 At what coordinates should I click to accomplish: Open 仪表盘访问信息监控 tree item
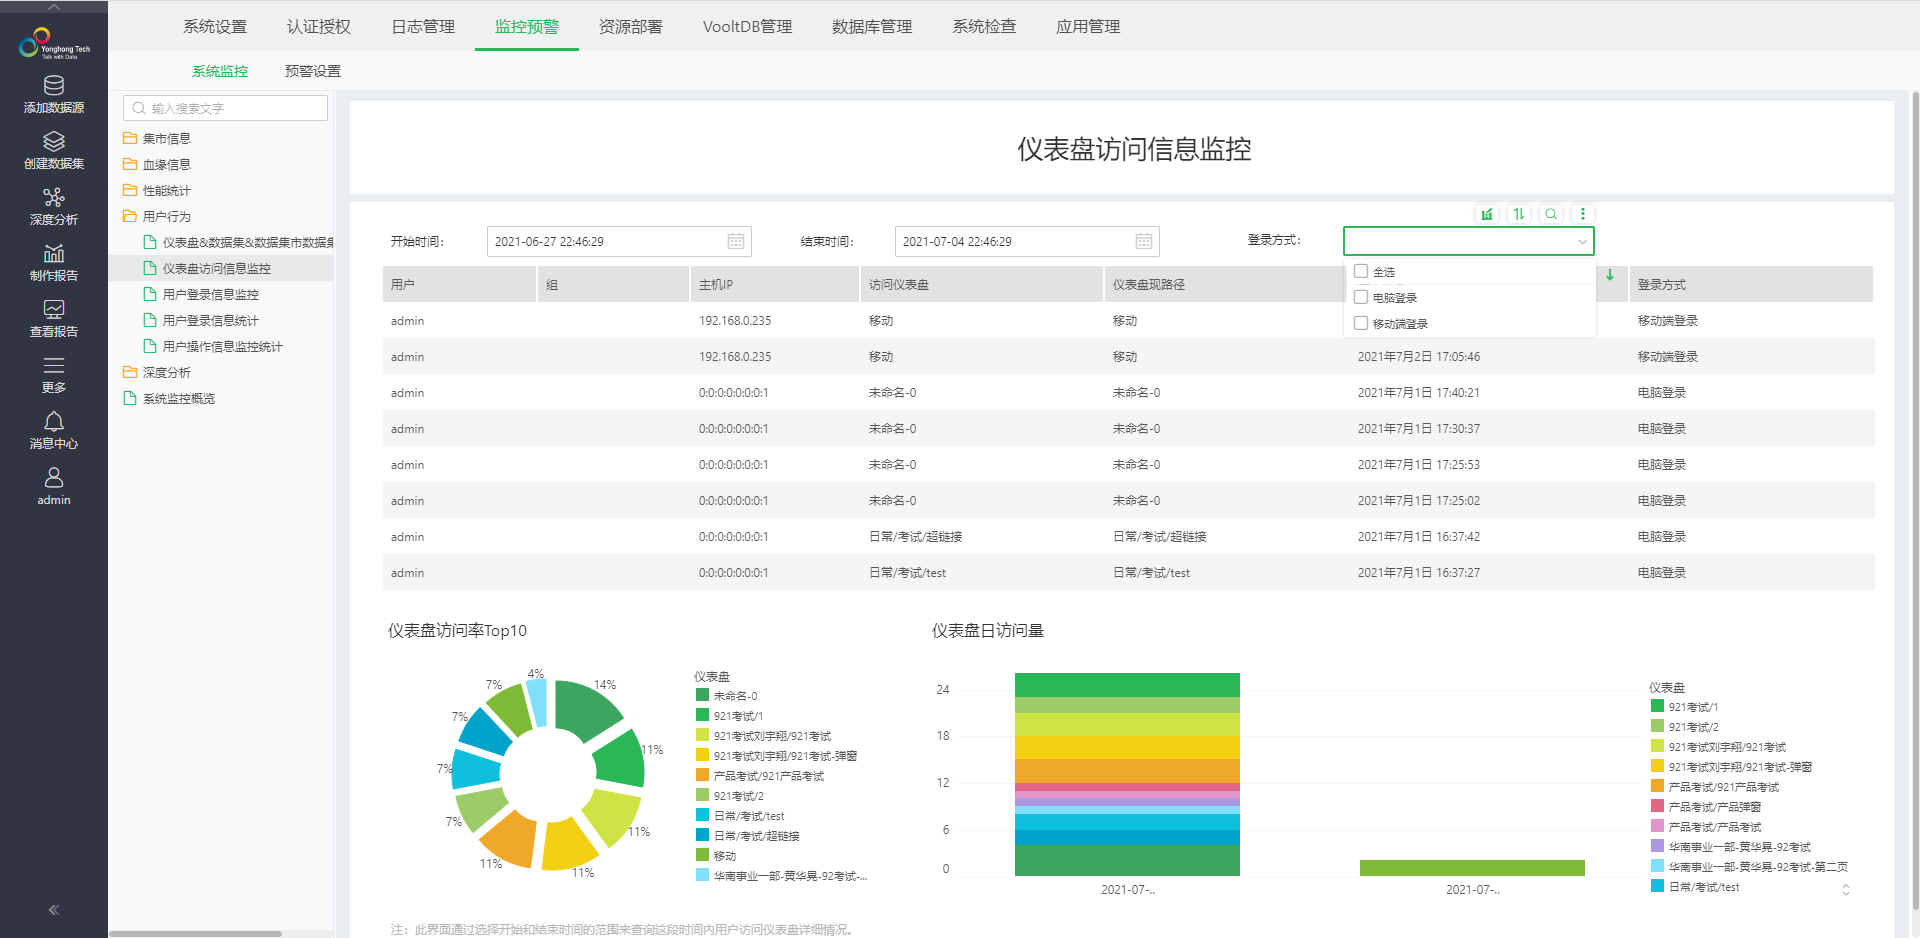[x=217, y=268]
